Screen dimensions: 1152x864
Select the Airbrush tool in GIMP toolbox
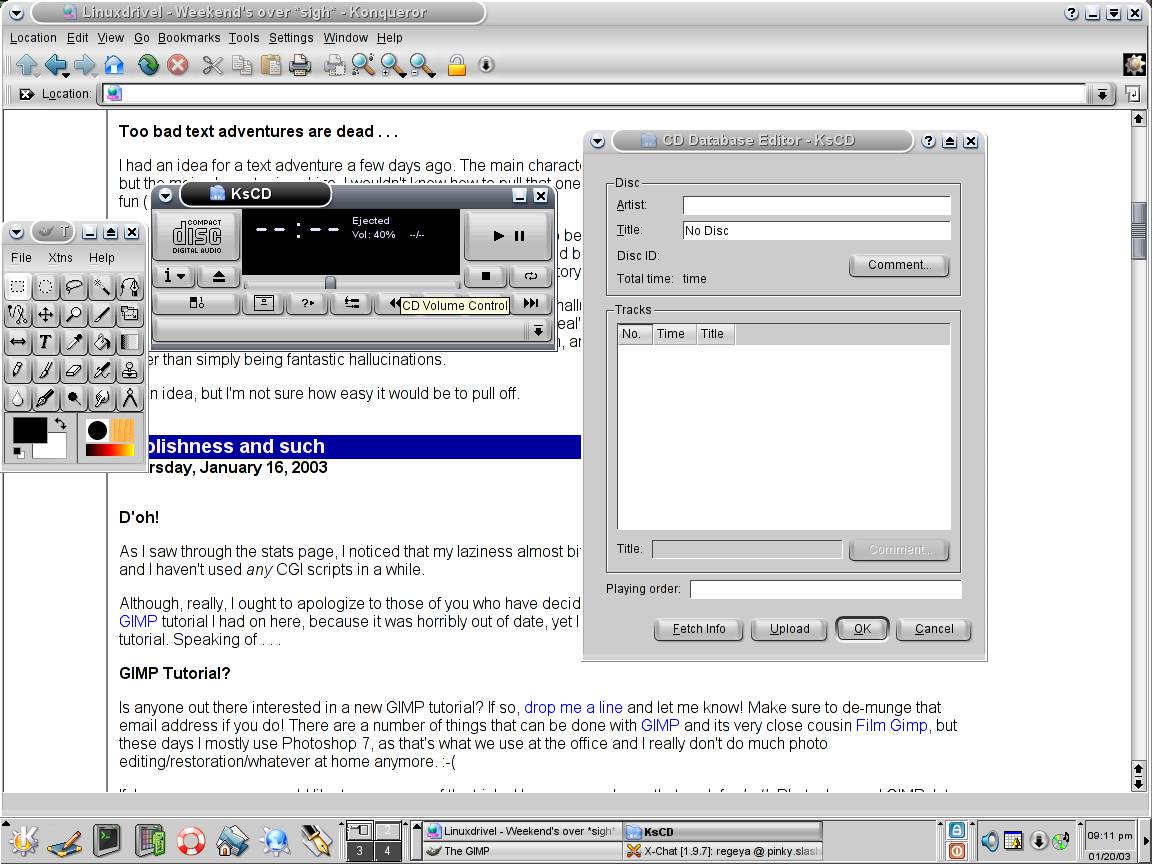101,370
